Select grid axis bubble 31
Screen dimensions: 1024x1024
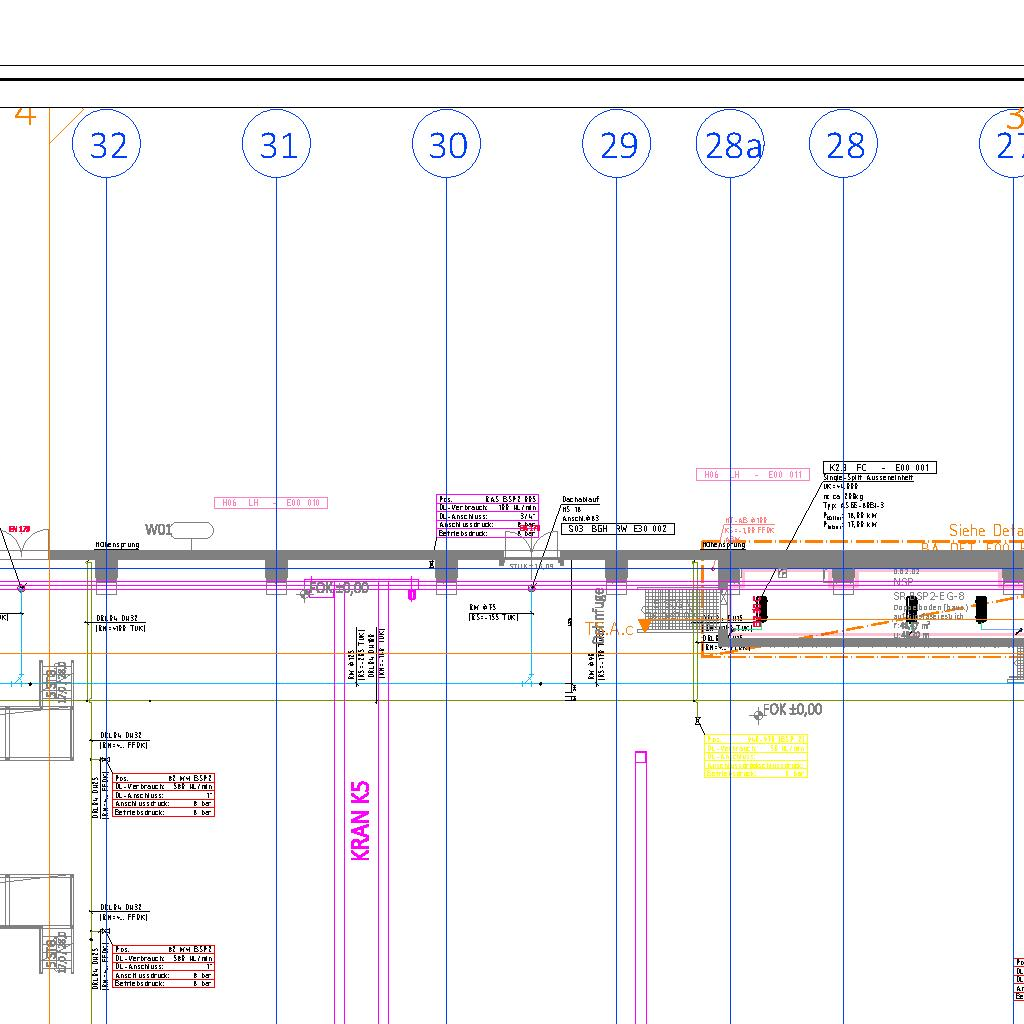[277, 145]
